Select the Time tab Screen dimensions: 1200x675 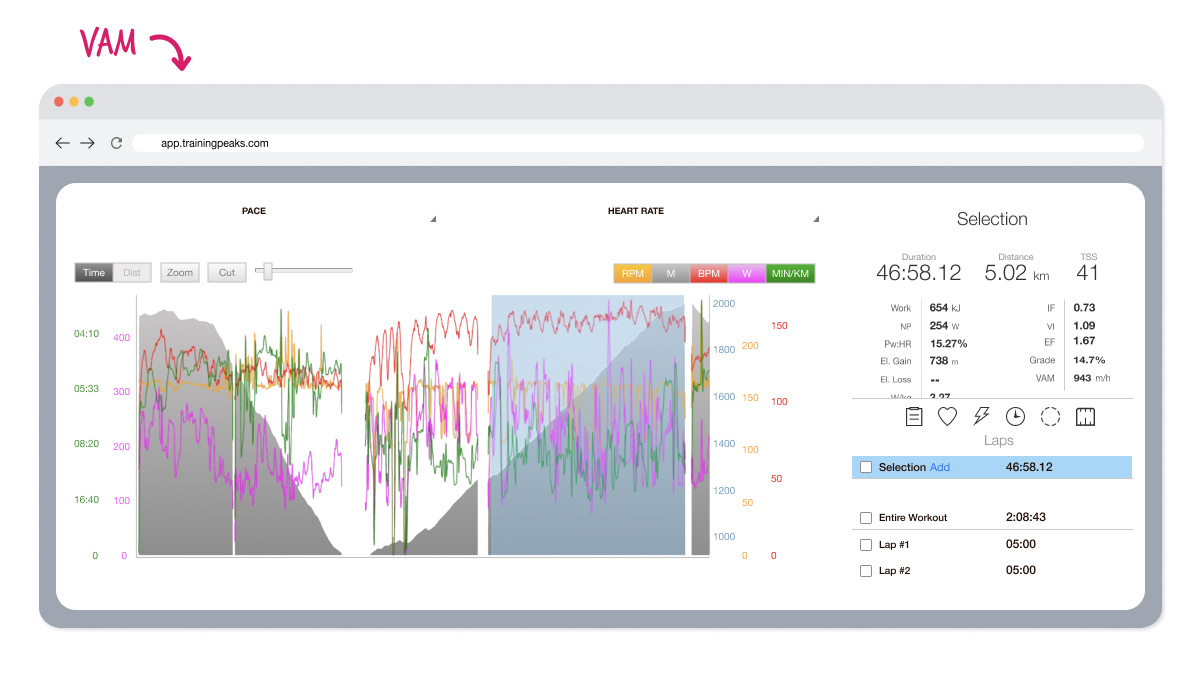(x=94, y=271)
